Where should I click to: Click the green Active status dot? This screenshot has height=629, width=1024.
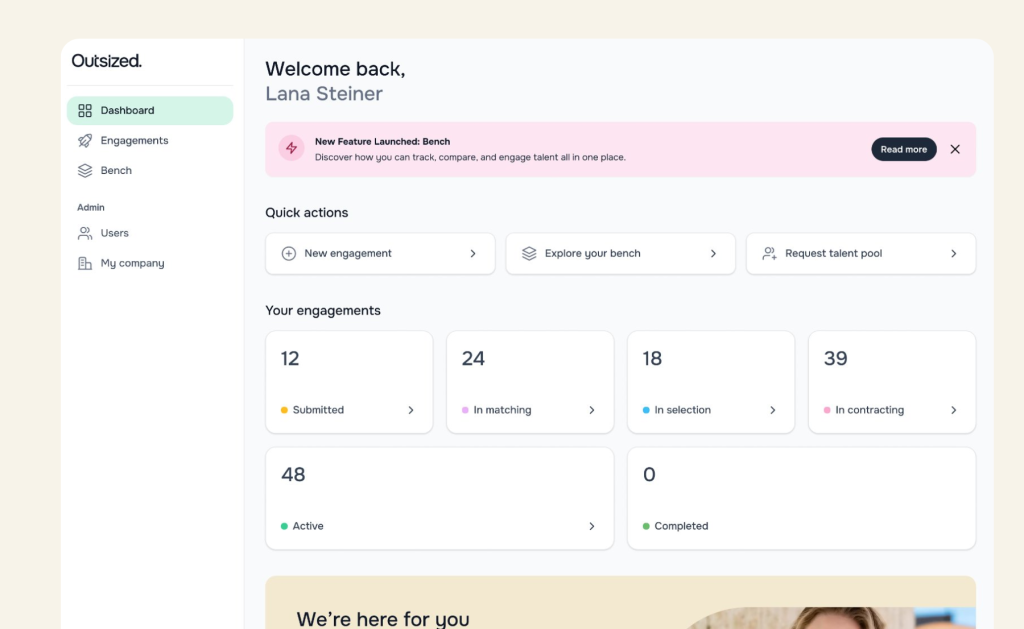(284, 526)
